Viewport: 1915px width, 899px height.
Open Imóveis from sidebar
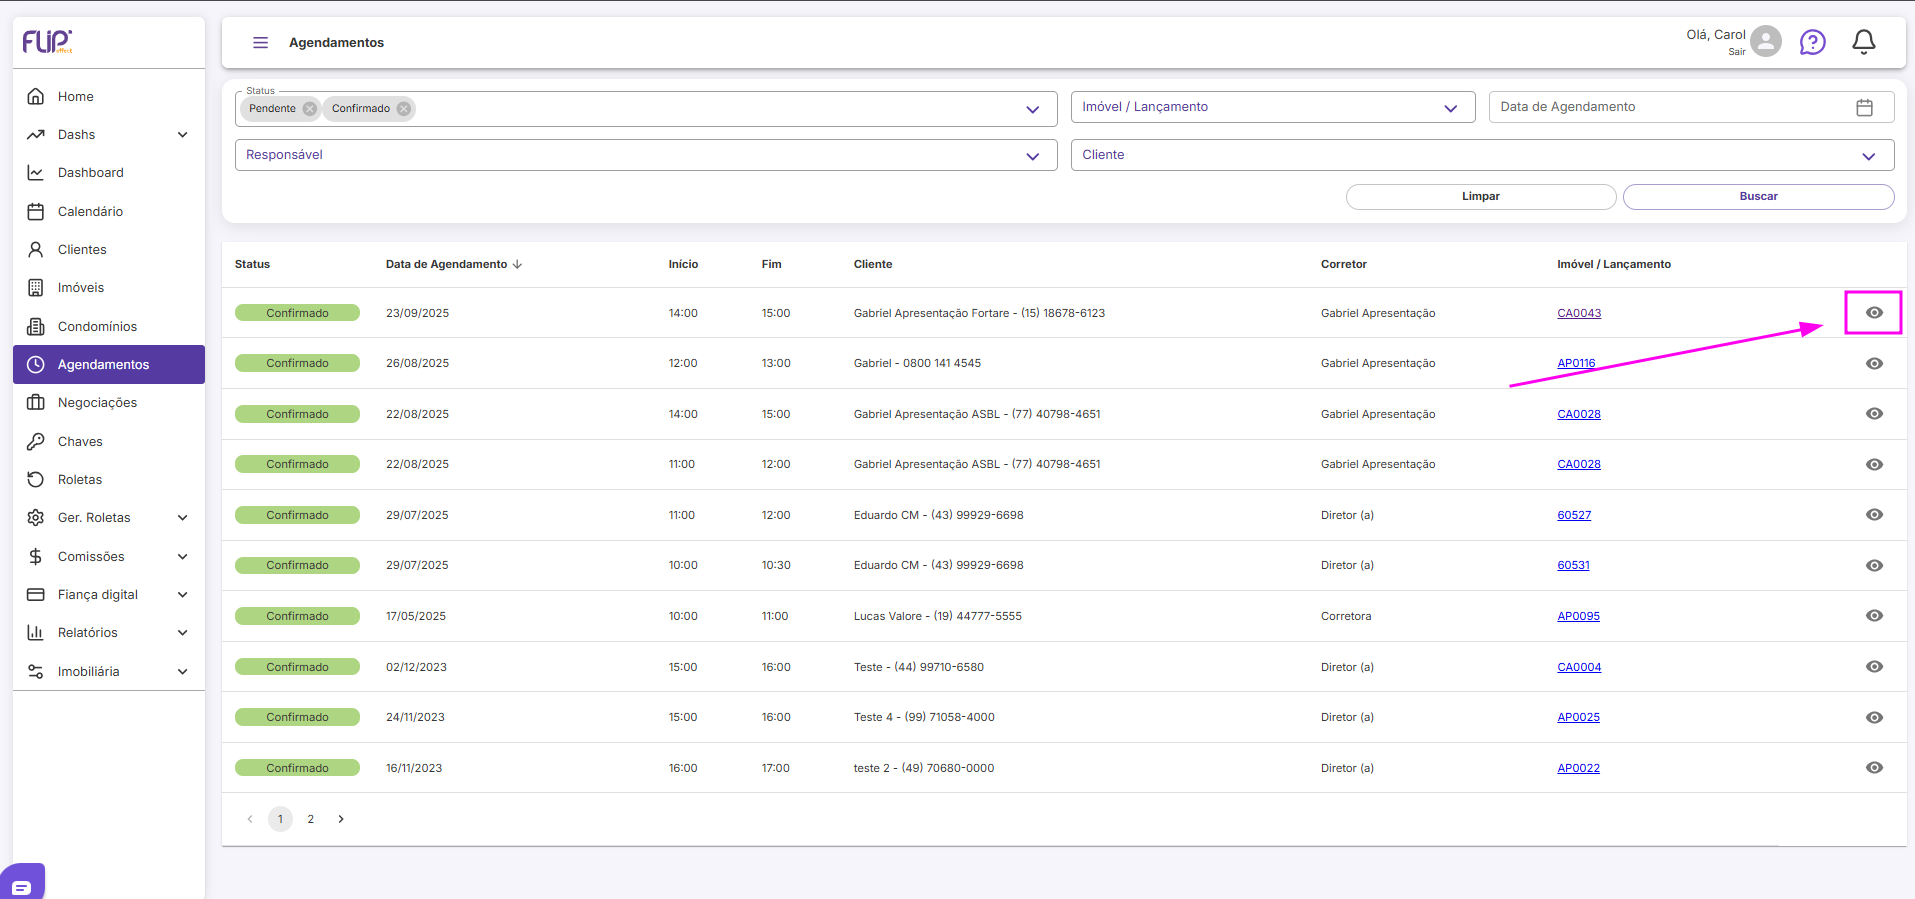[x=108, y=288]
